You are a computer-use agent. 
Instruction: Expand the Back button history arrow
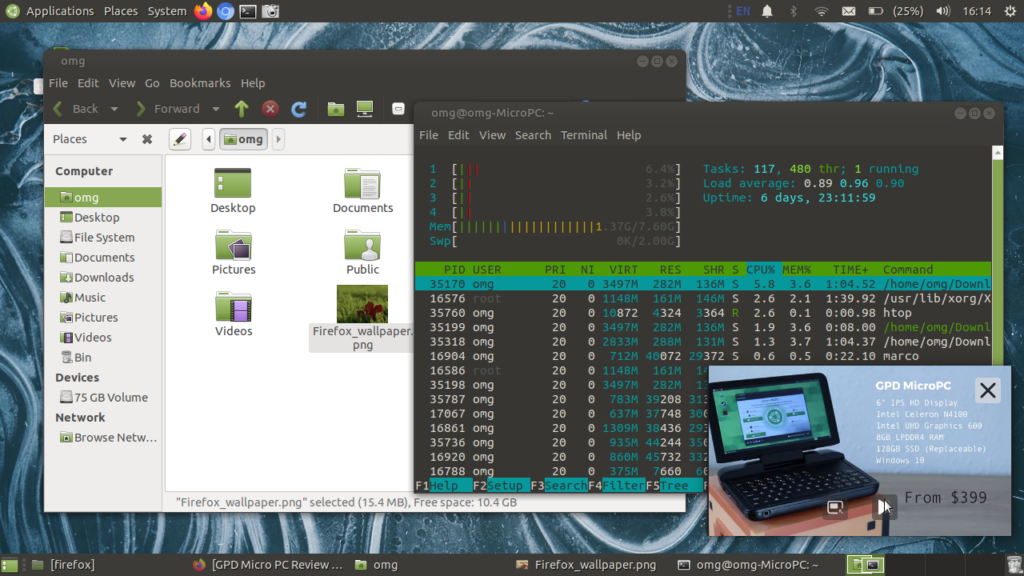[x=113, y=108]
